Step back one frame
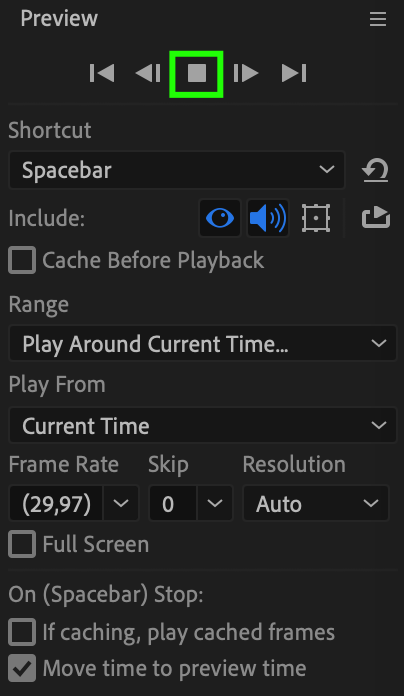The image size is (404, 696). (148, 73)
